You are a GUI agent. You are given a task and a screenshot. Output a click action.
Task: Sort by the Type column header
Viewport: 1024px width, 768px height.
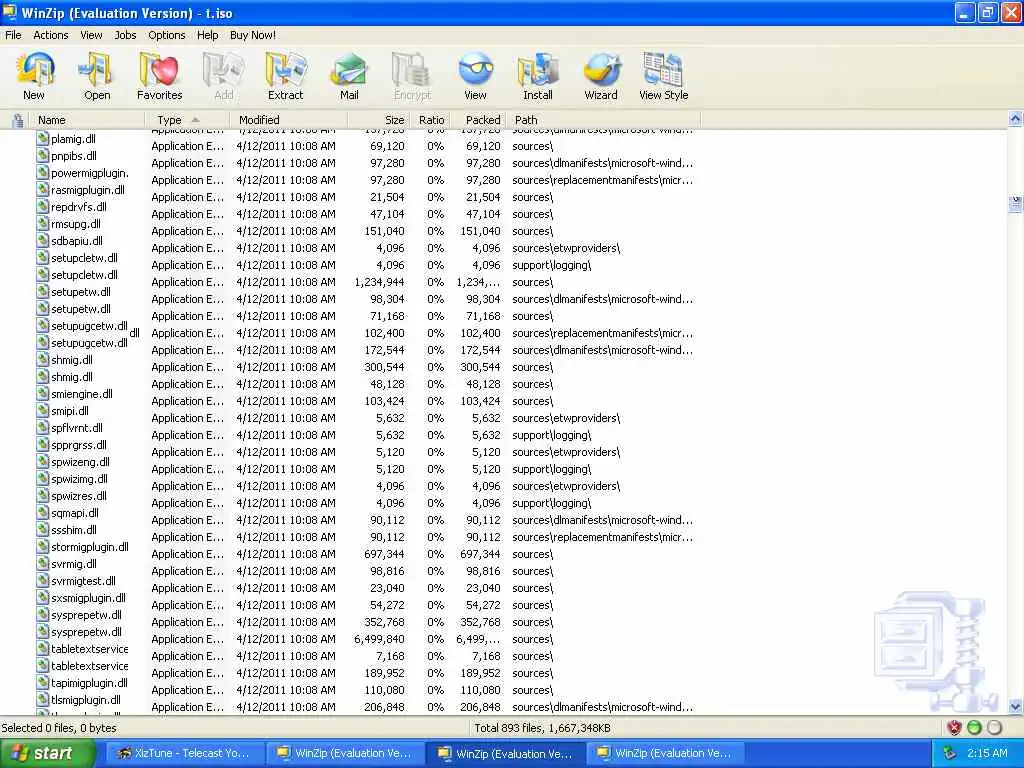pos(187,120)
